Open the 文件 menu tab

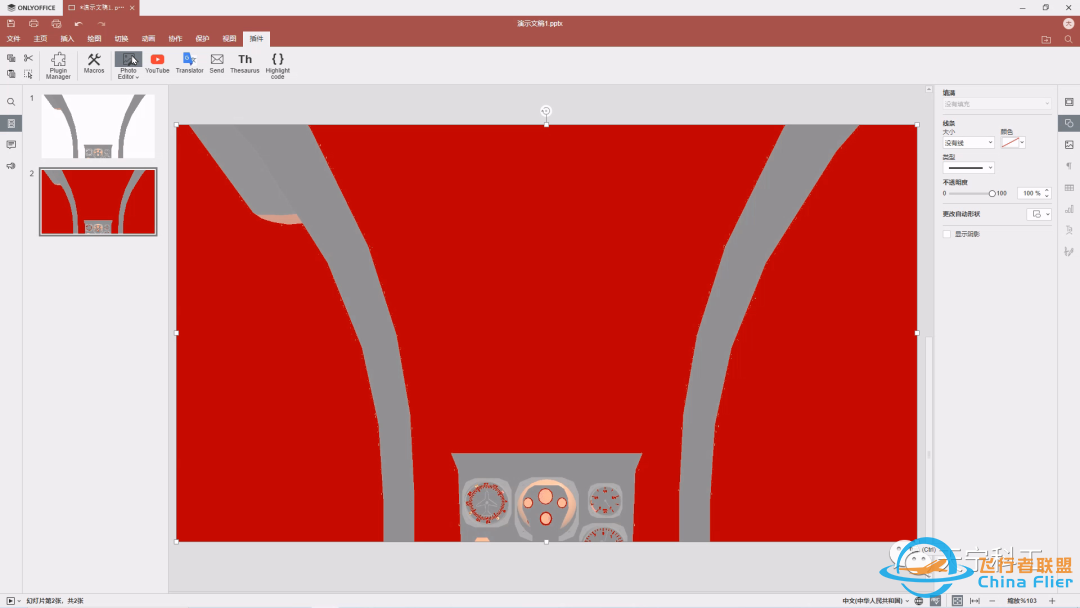(13, 39)
